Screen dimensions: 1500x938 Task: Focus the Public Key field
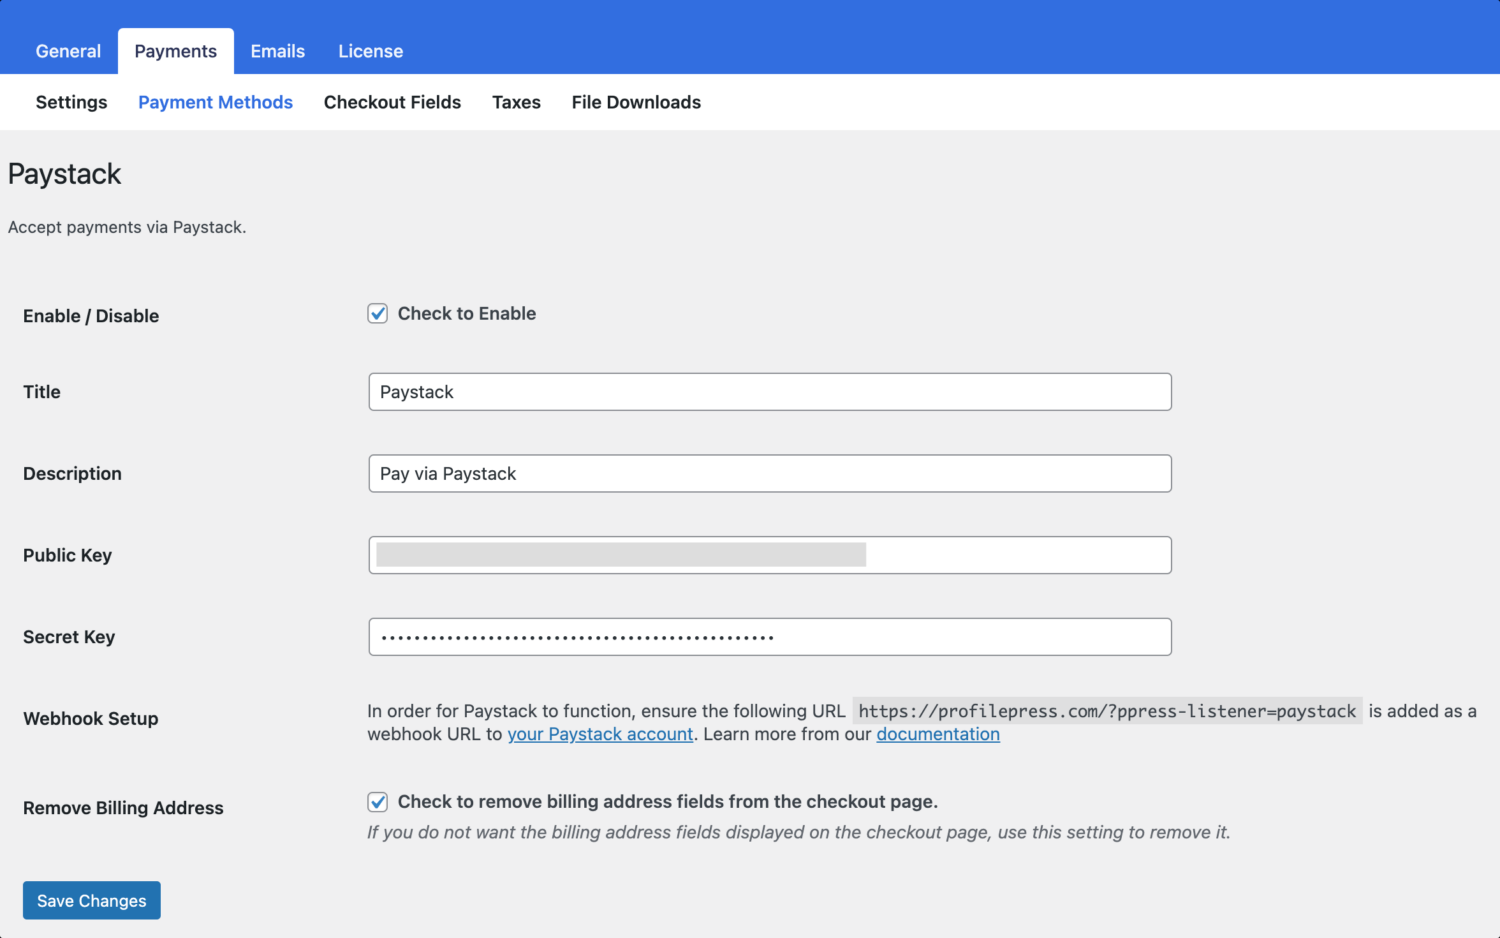pos(770,555)
